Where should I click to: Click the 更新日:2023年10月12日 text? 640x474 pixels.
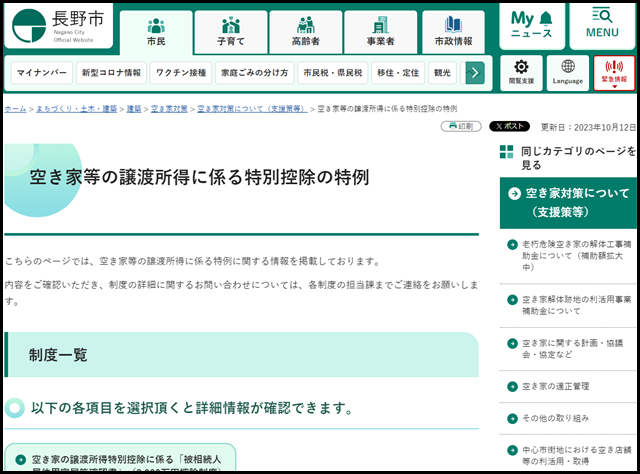click(x=588, y=127)
